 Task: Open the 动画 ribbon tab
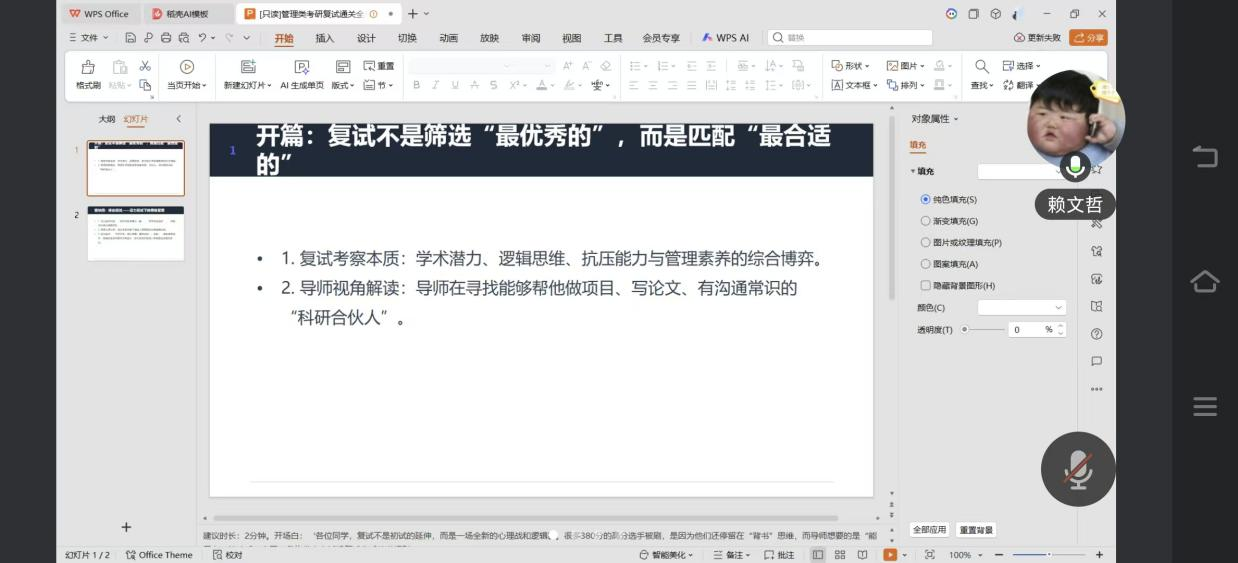tap(448, 38)
